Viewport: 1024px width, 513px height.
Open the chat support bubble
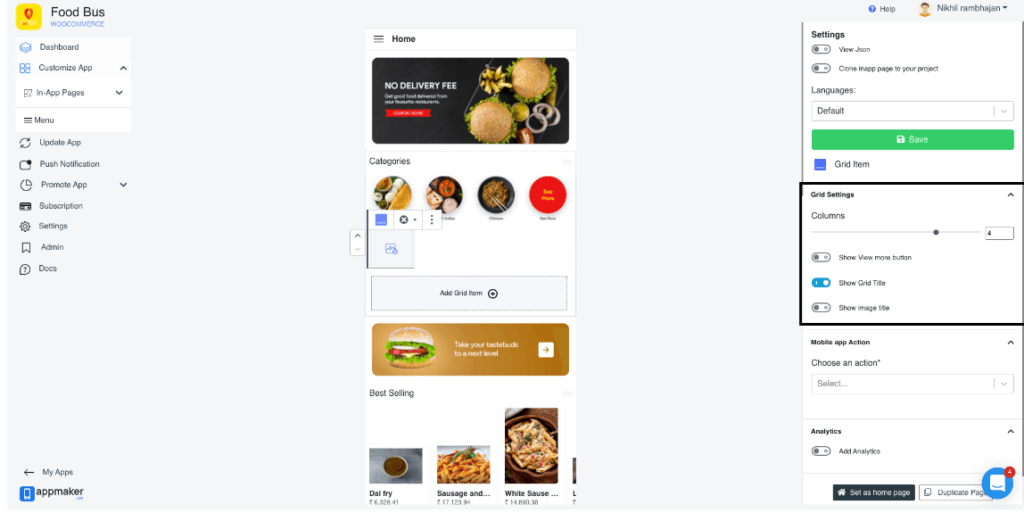[997, 483]
